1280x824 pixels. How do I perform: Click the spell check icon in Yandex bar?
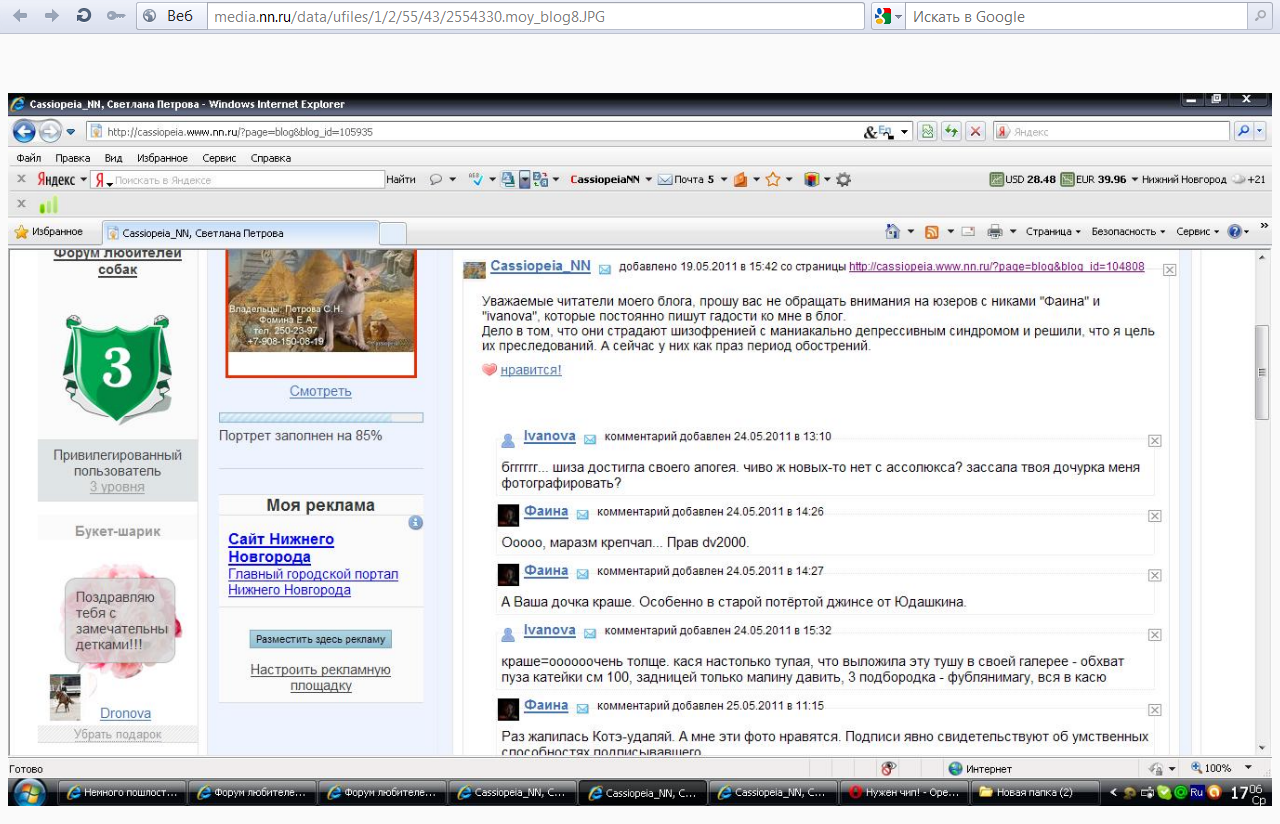(476, 180)
